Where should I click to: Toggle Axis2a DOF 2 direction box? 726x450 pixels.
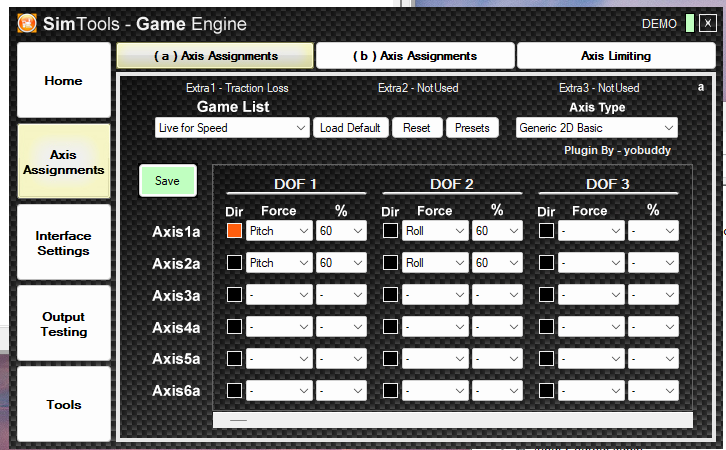click(x=390, y=262)
